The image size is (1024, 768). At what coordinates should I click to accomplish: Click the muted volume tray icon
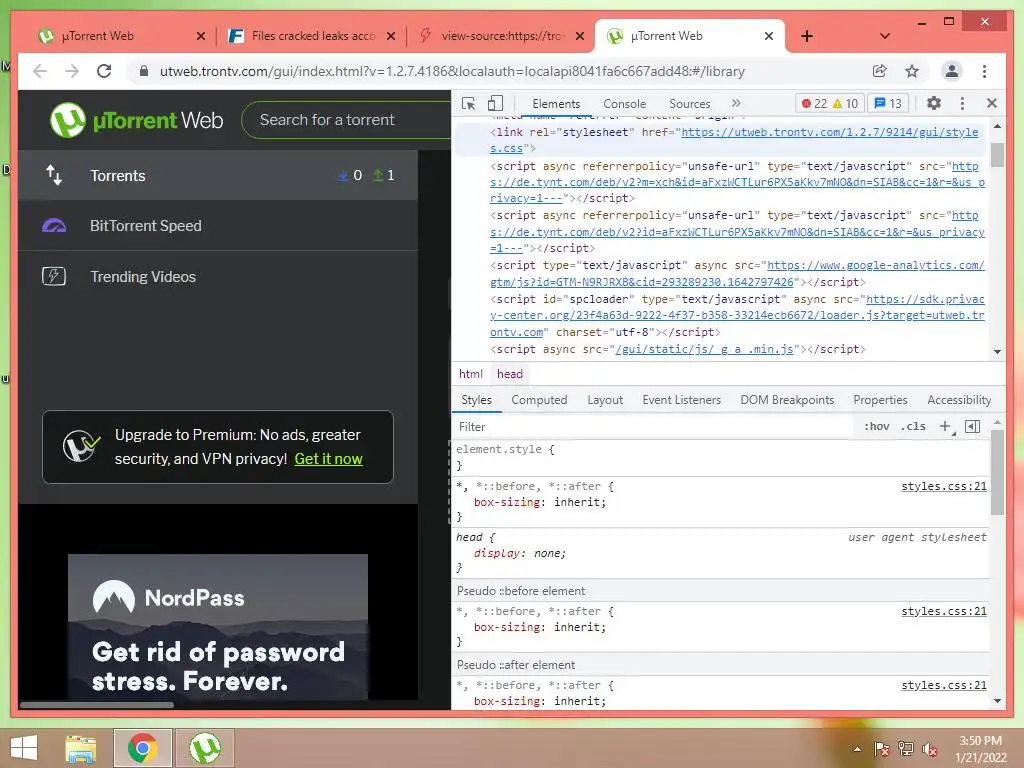pos(930,749)
